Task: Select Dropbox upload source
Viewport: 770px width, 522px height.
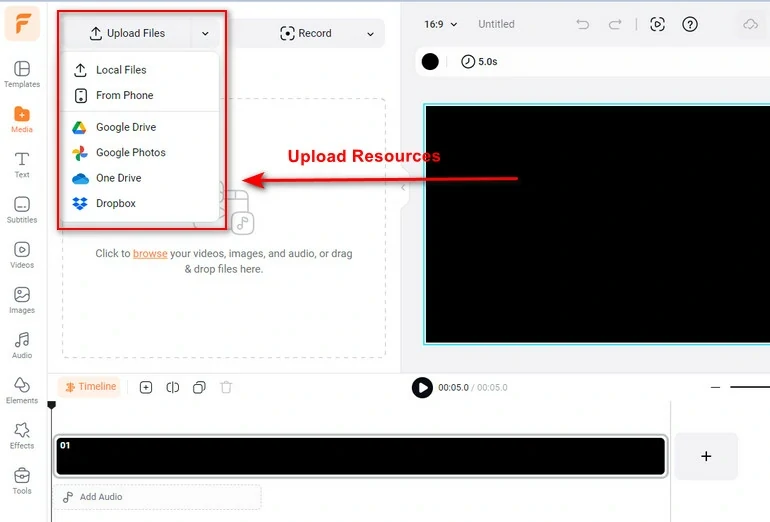Action: [x=140, y=203]
